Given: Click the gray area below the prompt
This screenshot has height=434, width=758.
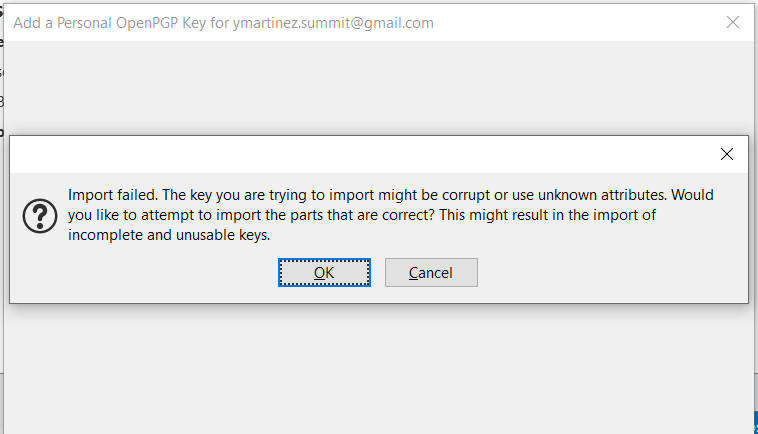Looking at the screenshot, I should tap(380, 350).
